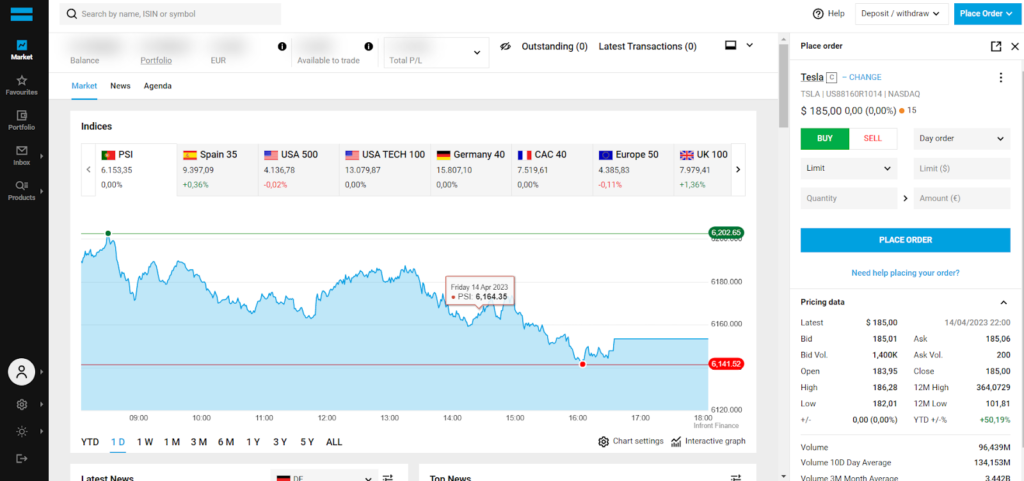Switch to the News tab

point(120,86)
